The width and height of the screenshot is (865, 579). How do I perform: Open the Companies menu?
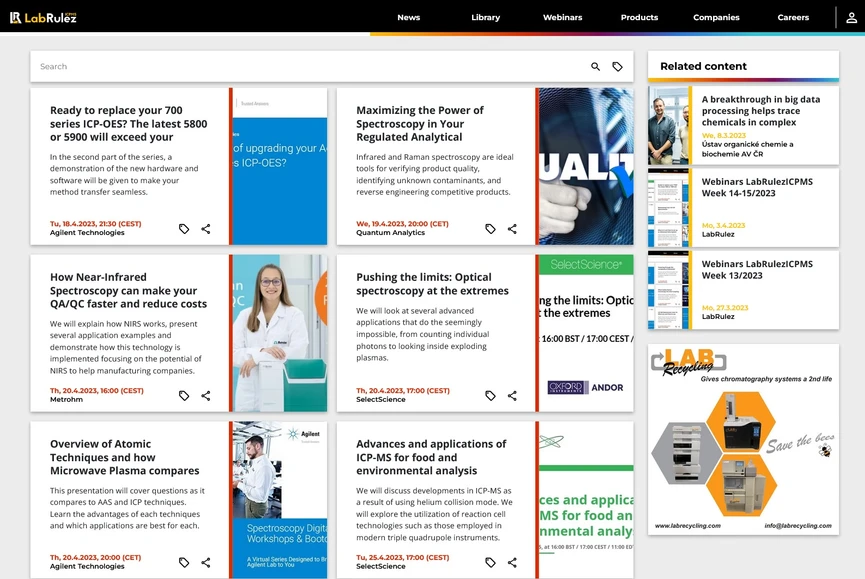716,18
